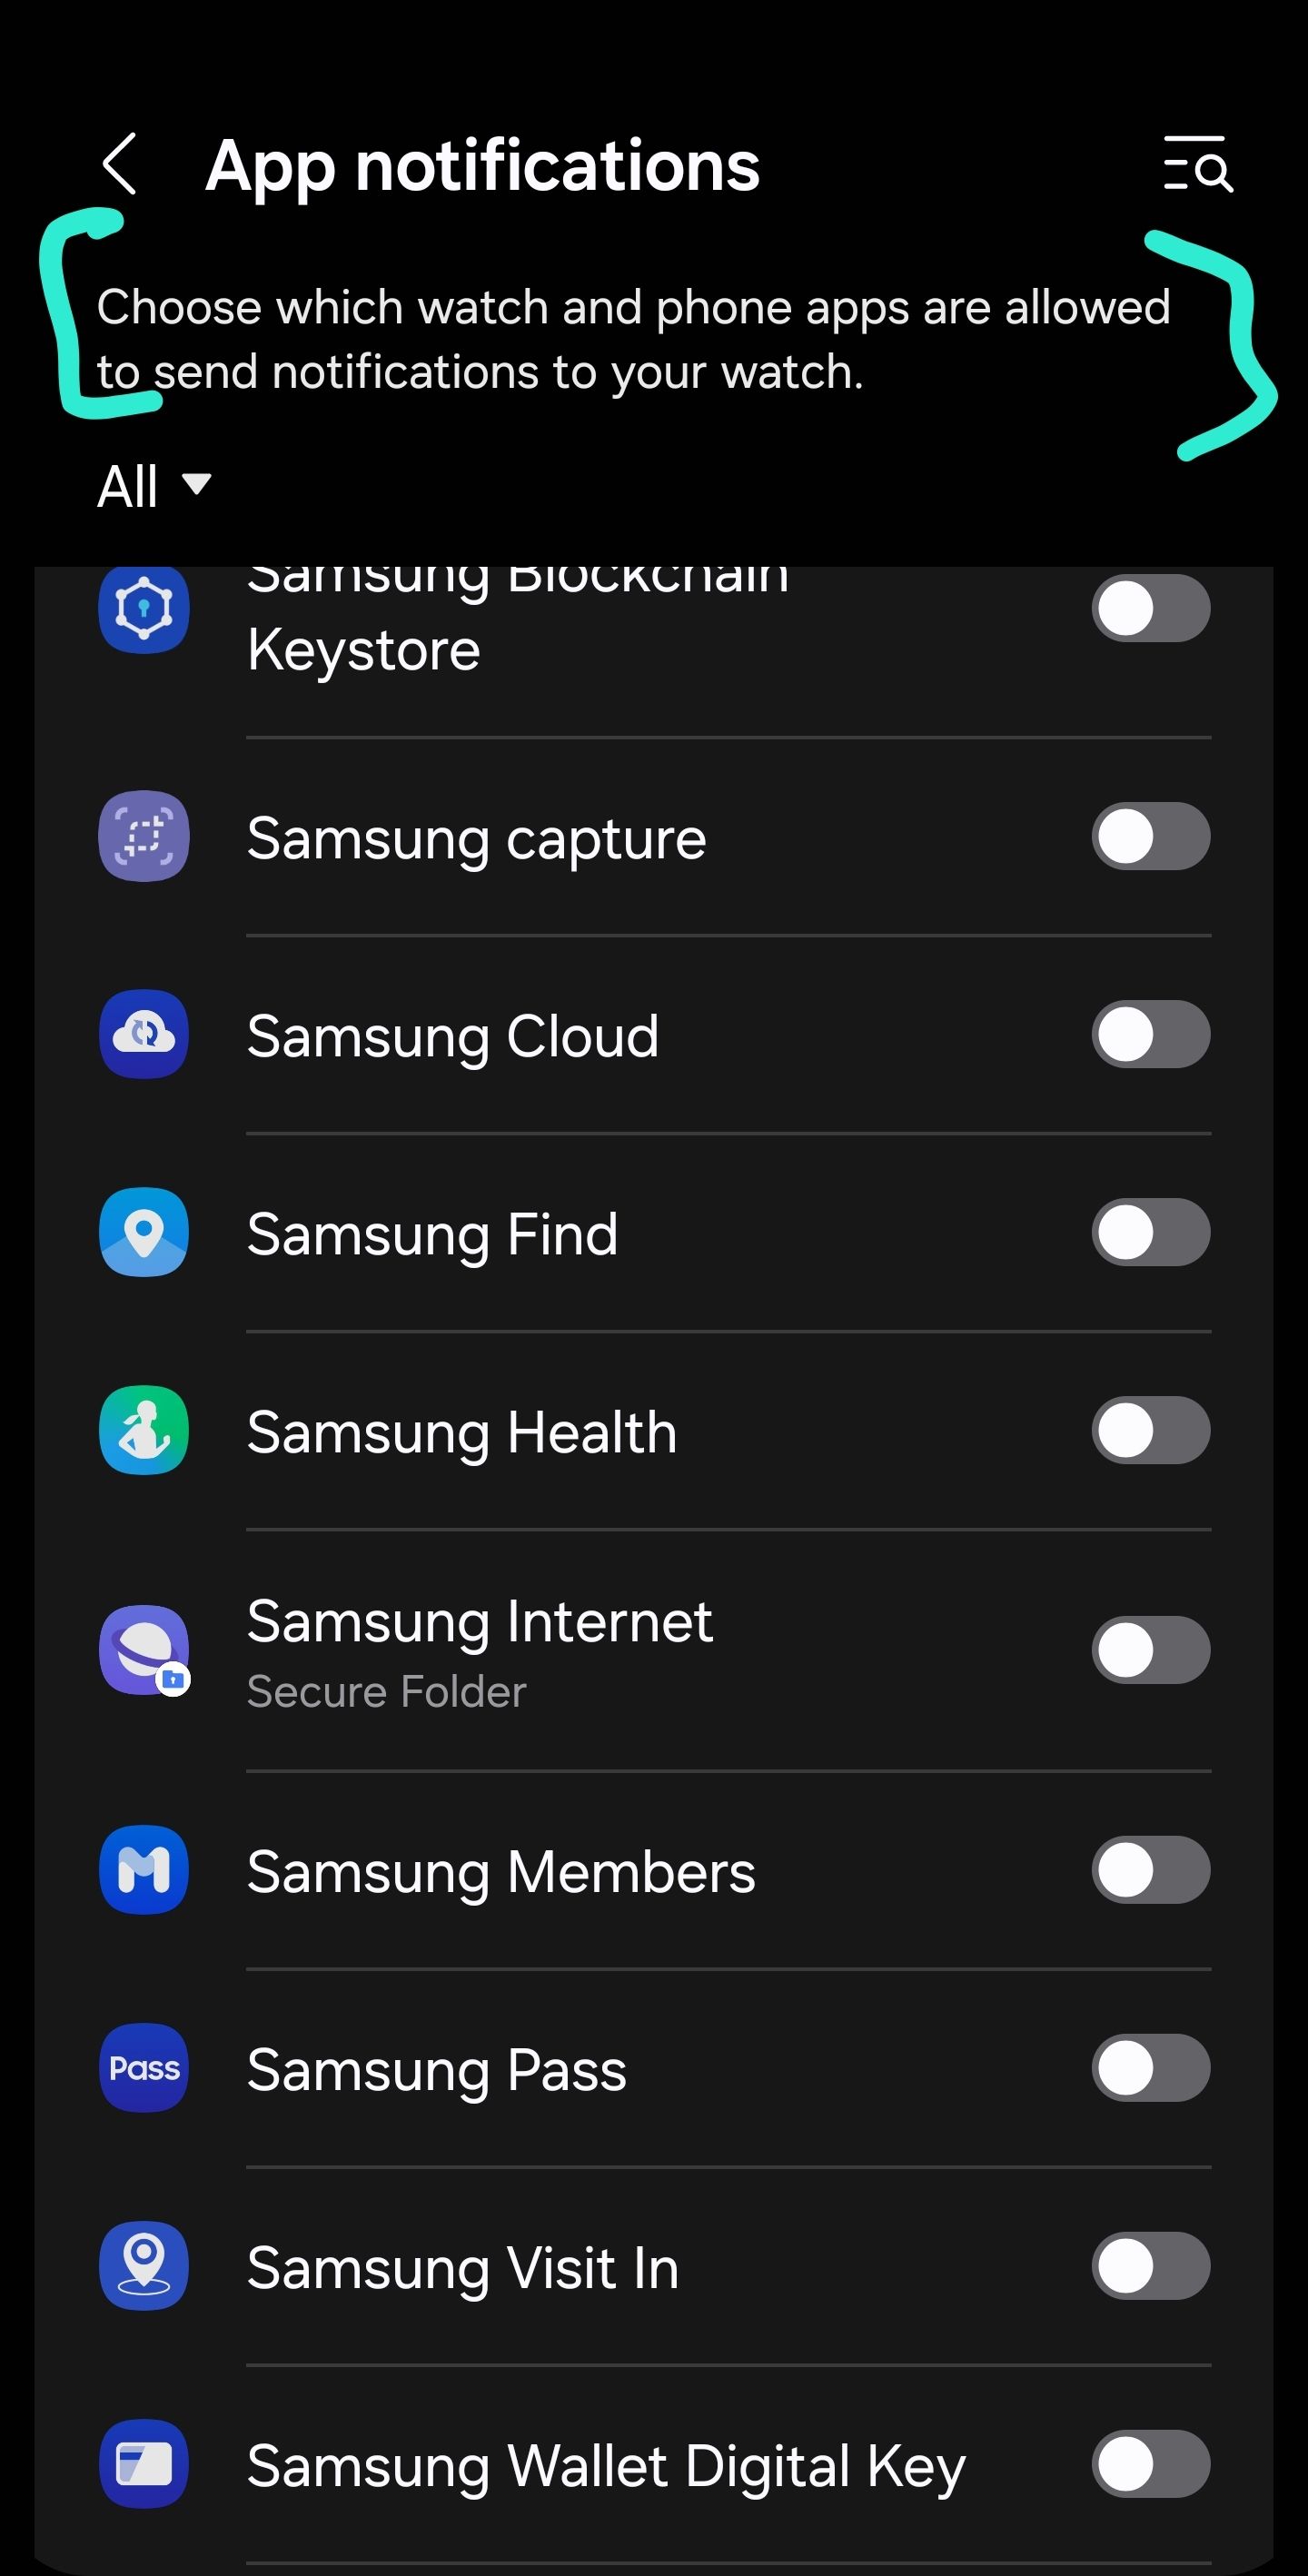This screenshot has width=1308, height=2576.
Task: Tap the Samsung Wallet Digital Key icon
Action: (x=144, y=2464)
